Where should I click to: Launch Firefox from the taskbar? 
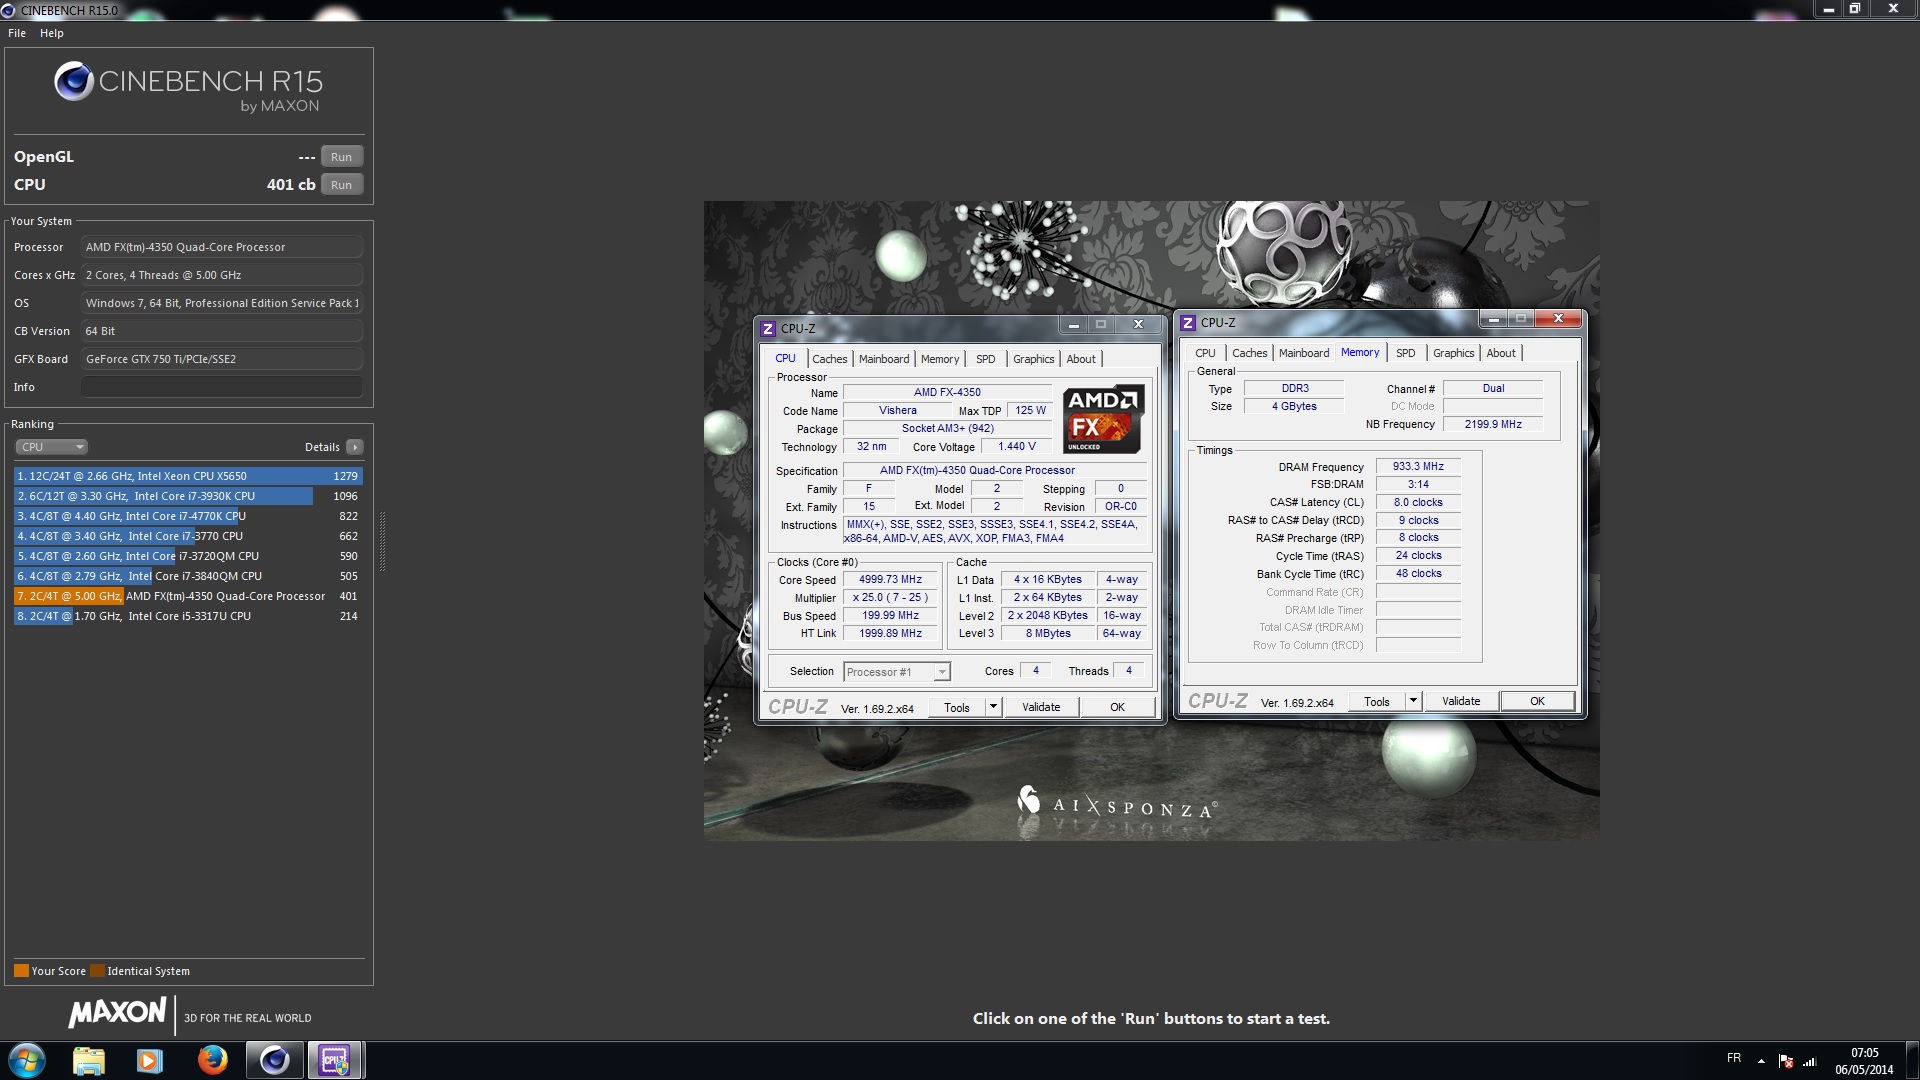click(x=212, y=1060)
